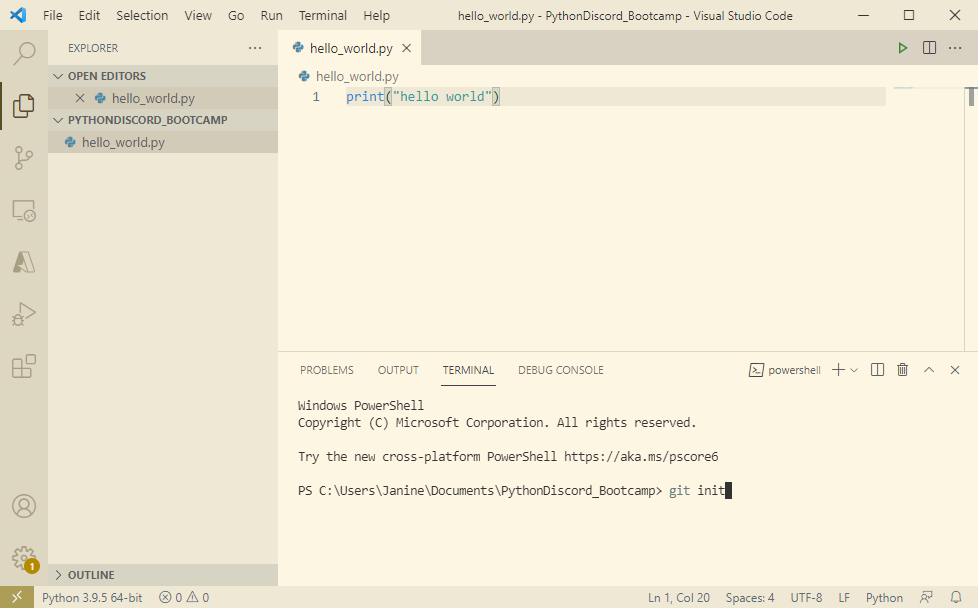Select hello_world.py in the project folder tree
This screenshot has height=608, width=978.
click(x=163, y=142)
